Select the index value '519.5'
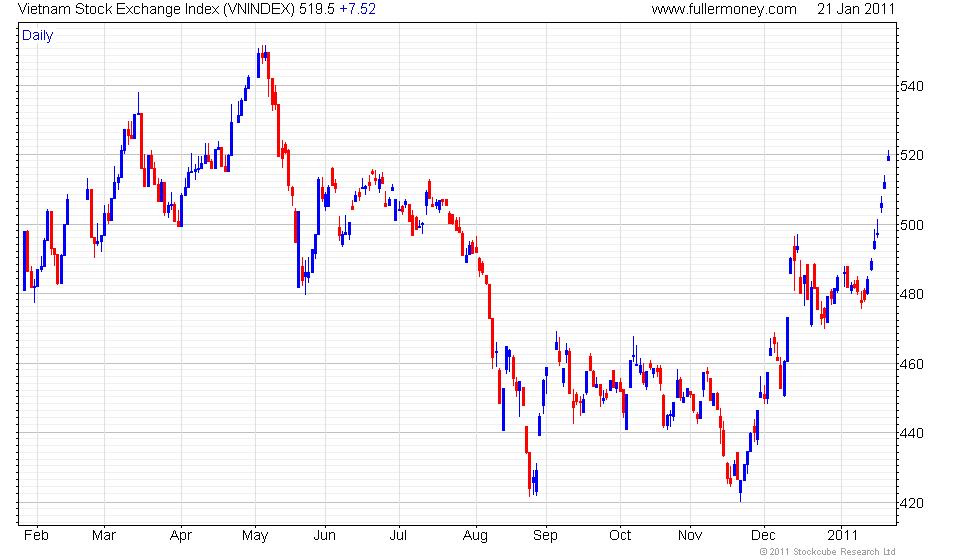The height and width of the screenshot is (560, 980). coord(317,9)
